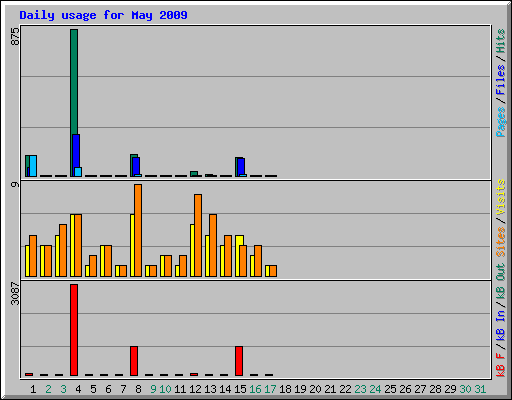Click day label 15 on the x-axis

coord(240,389)
